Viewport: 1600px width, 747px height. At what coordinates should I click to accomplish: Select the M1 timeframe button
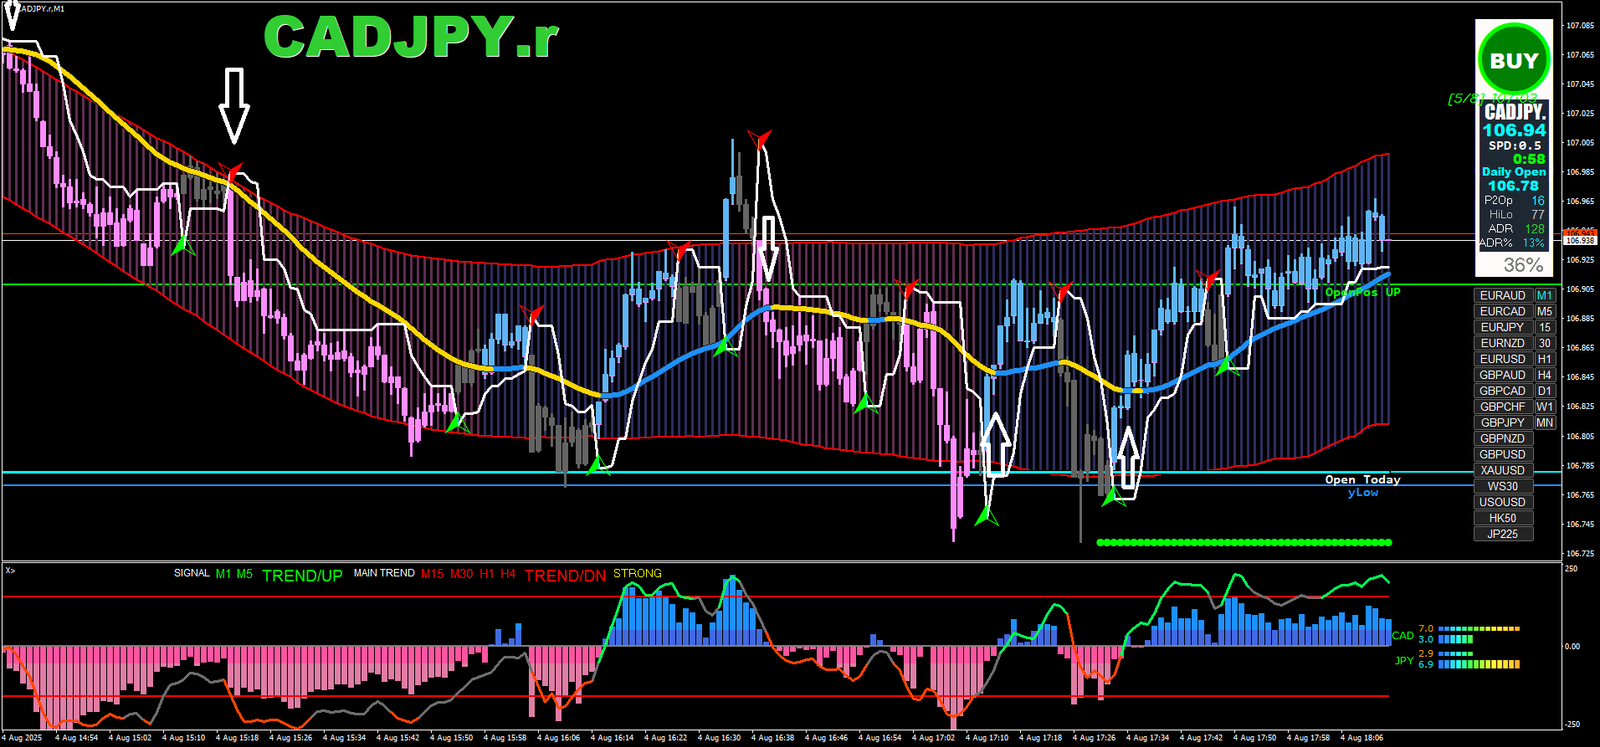1545,295
